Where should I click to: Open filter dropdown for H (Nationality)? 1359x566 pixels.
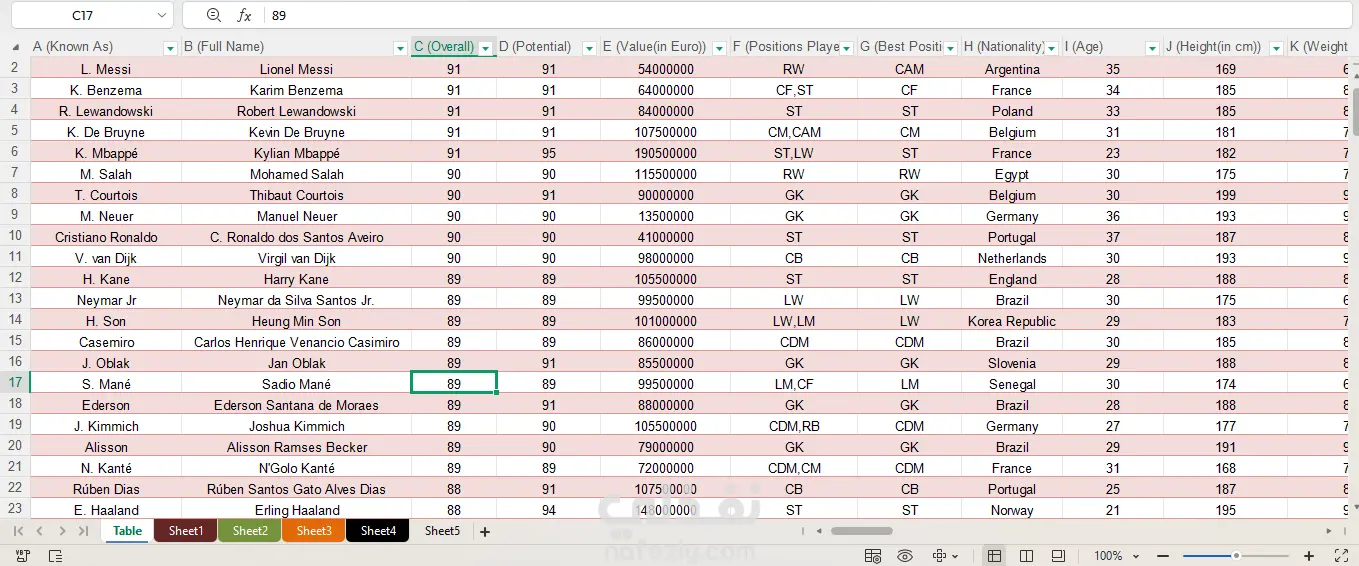(x=1051, y=48)
